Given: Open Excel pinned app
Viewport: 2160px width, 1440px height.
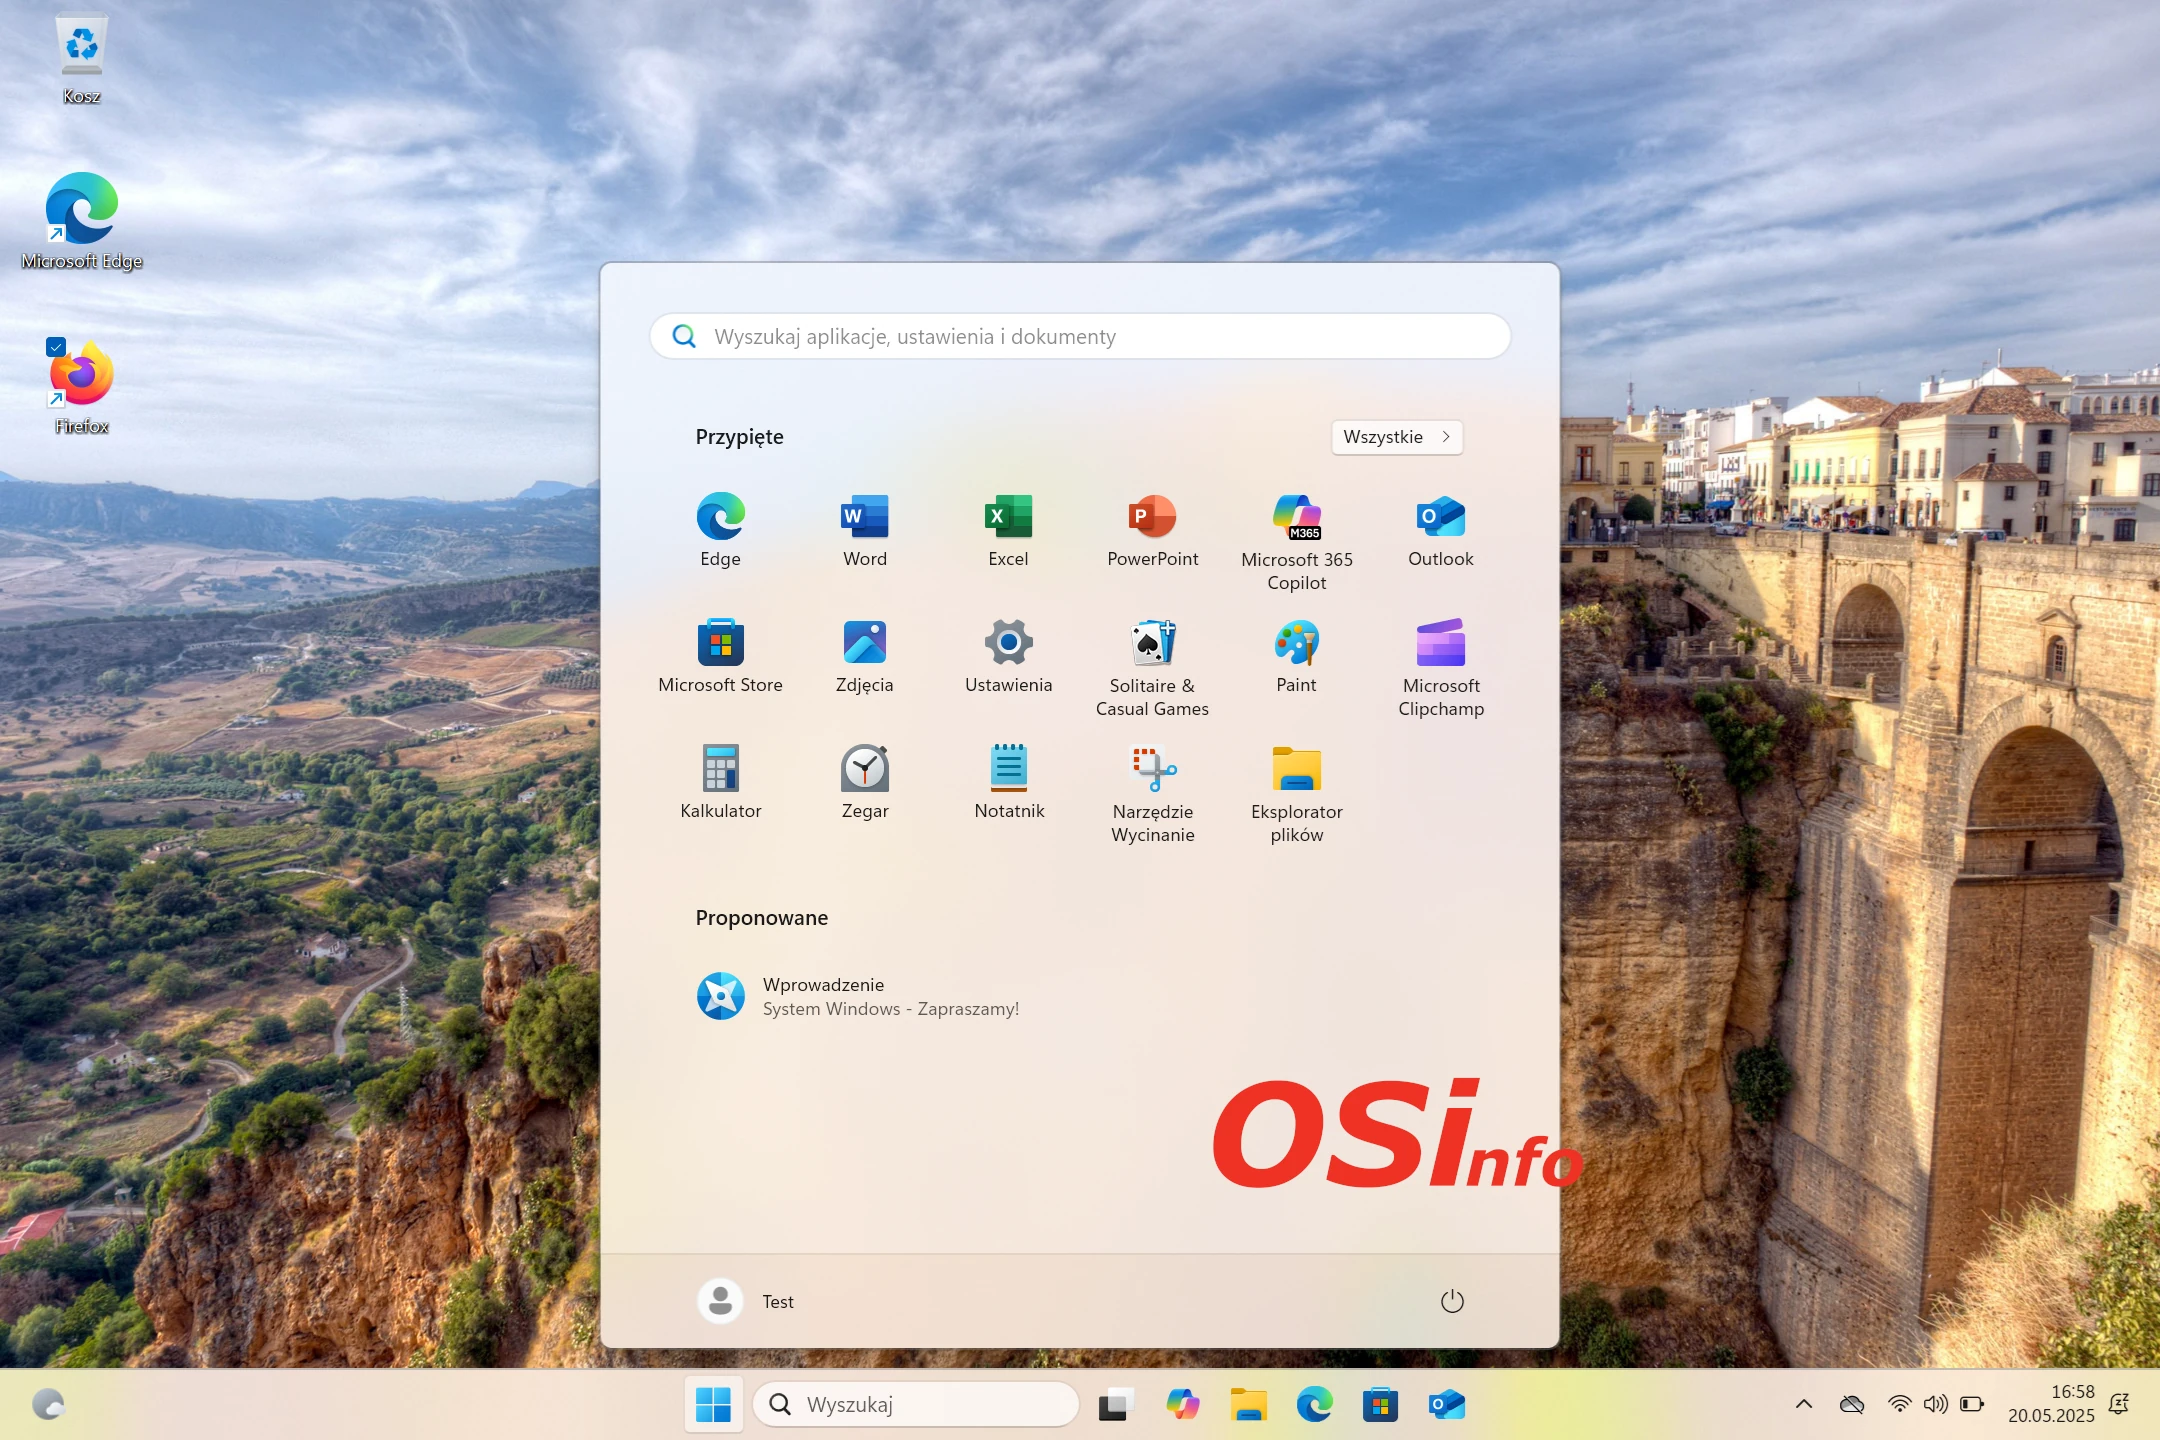Looking at the screenshot, I should pos(1008,530).
